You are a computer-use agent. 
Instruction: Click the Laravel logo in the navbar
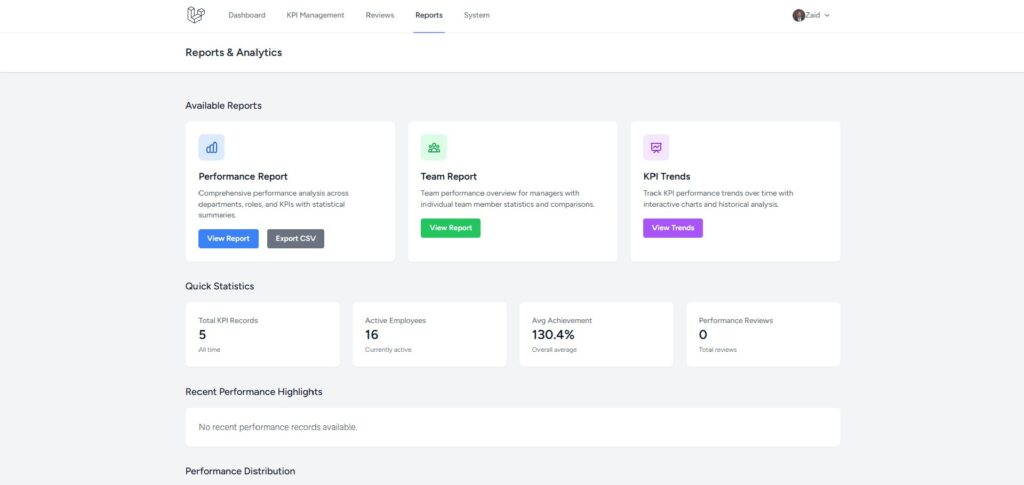[195, 15]
